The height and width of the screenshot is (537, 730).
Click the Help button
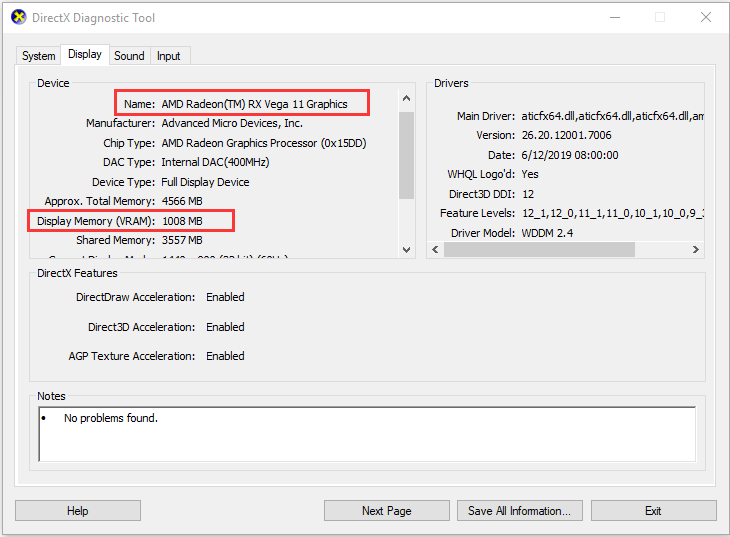point(78,510)
